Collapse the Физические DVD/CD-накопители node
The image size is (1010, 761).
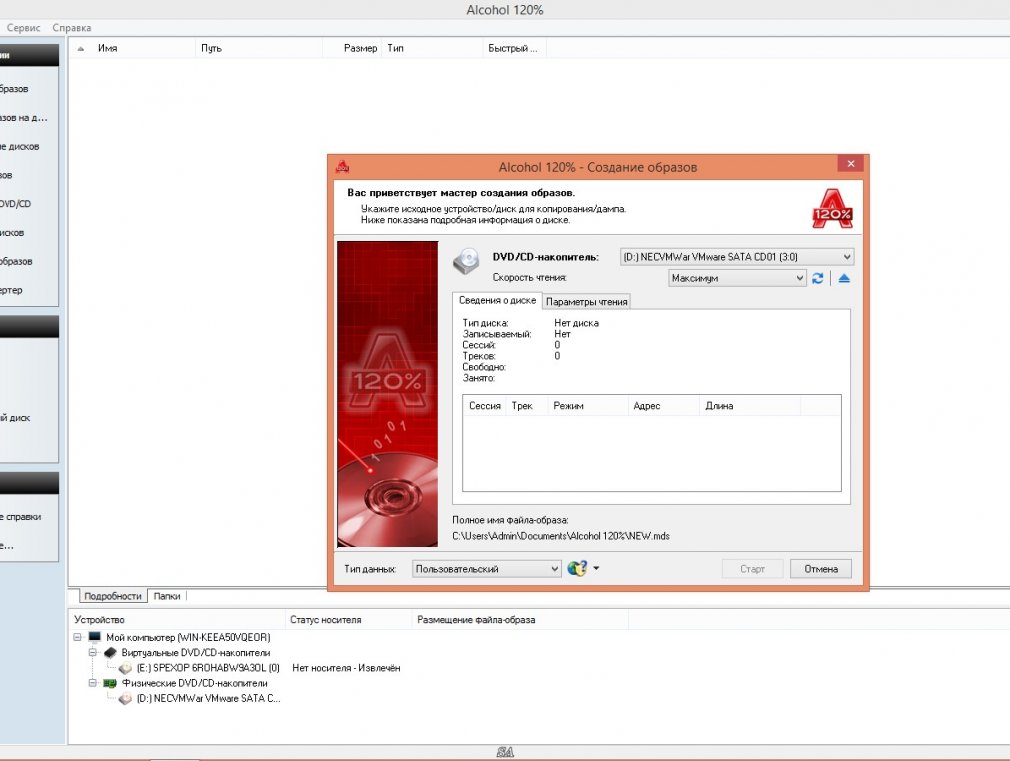point(93,683)
